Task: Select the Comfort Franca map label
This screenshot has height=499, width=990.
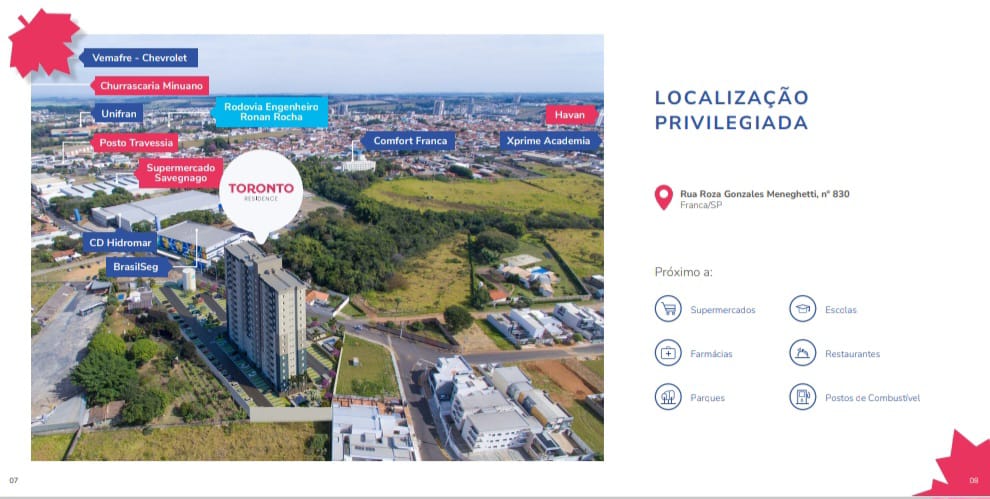Action: [409, 141]
